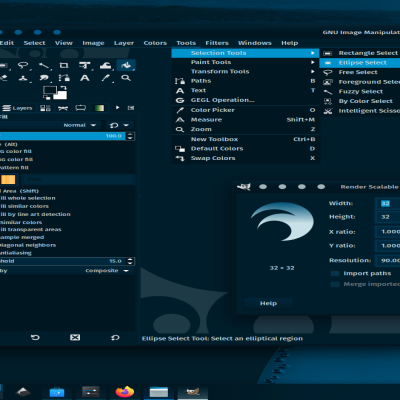Select the Fuzzy Select wand tool in toolbox
The height and width of the screenshot is (400, 400).
44,66
